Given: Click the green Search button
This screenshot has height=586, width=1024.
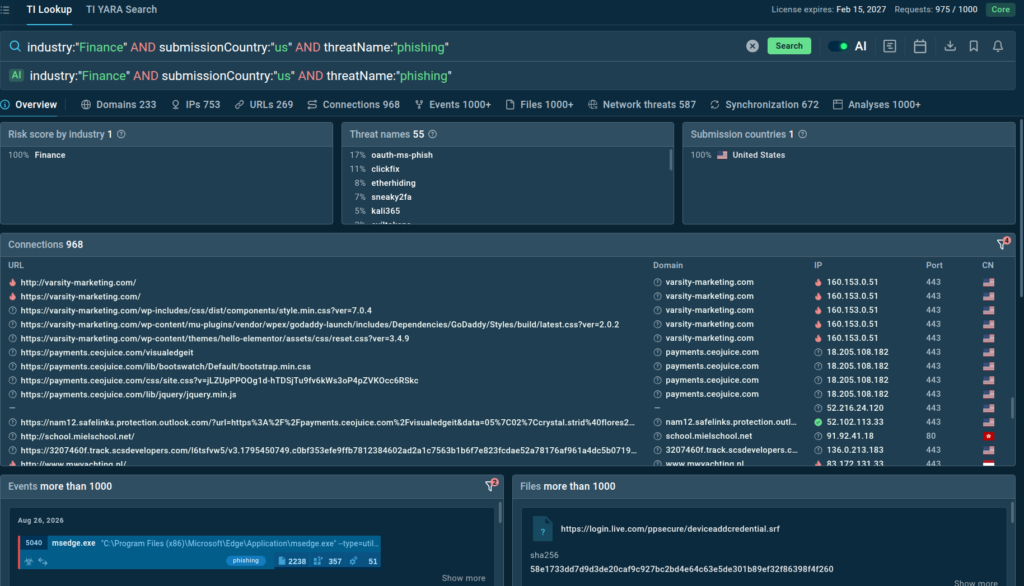Looking at the screenshot, I should tap(789, 46).
